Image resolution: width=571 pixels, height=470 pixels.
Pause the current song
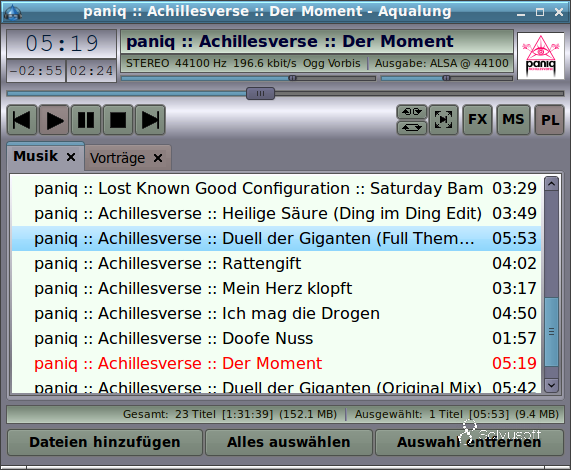point(86,120)
